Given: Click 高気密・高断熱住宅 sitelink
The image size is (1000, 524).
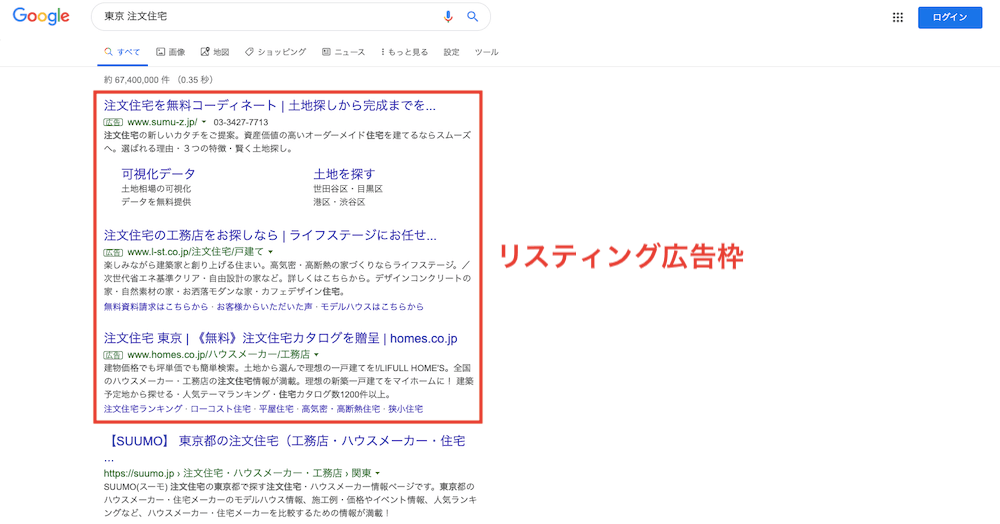Looking at the screenshot, I should 341,409.
